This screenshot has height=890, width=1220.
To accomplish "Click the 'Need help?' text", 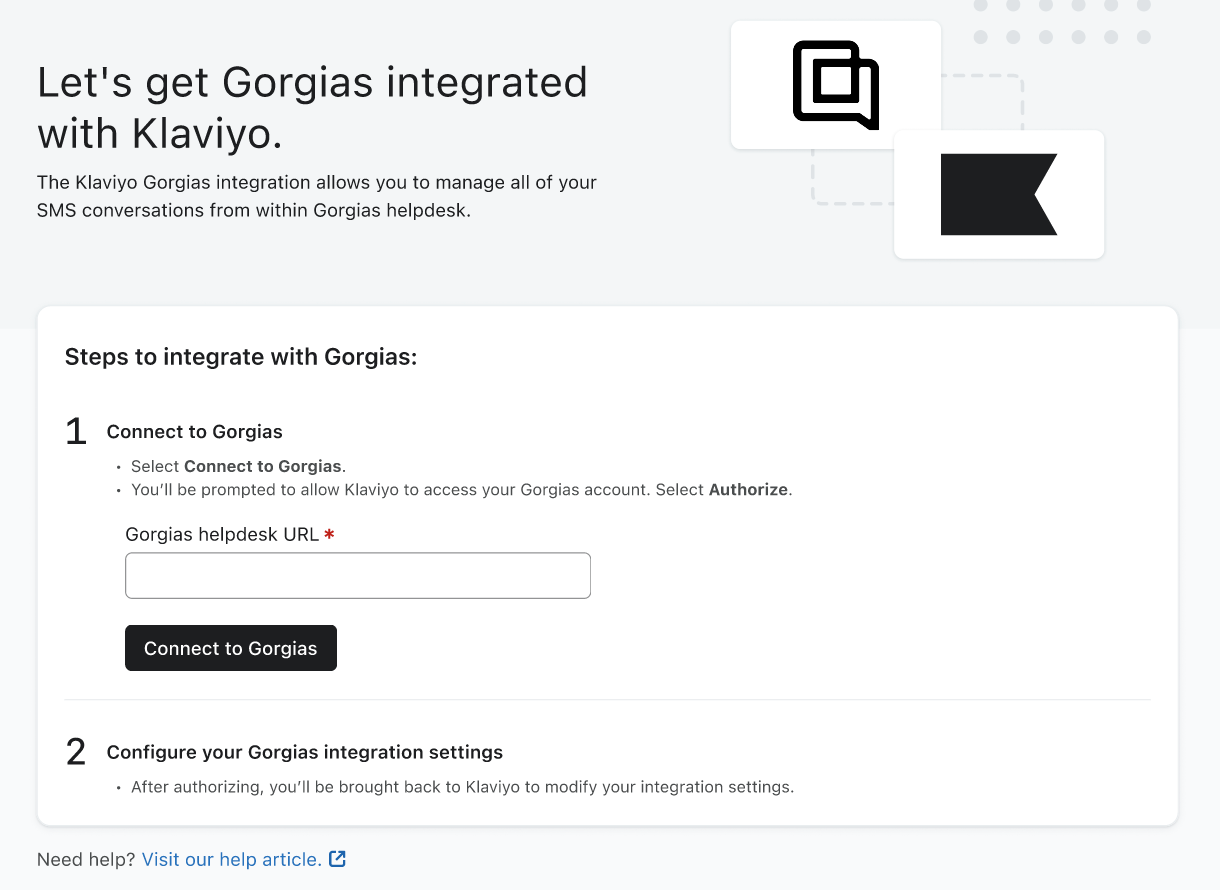I will [x=86, y=859].
